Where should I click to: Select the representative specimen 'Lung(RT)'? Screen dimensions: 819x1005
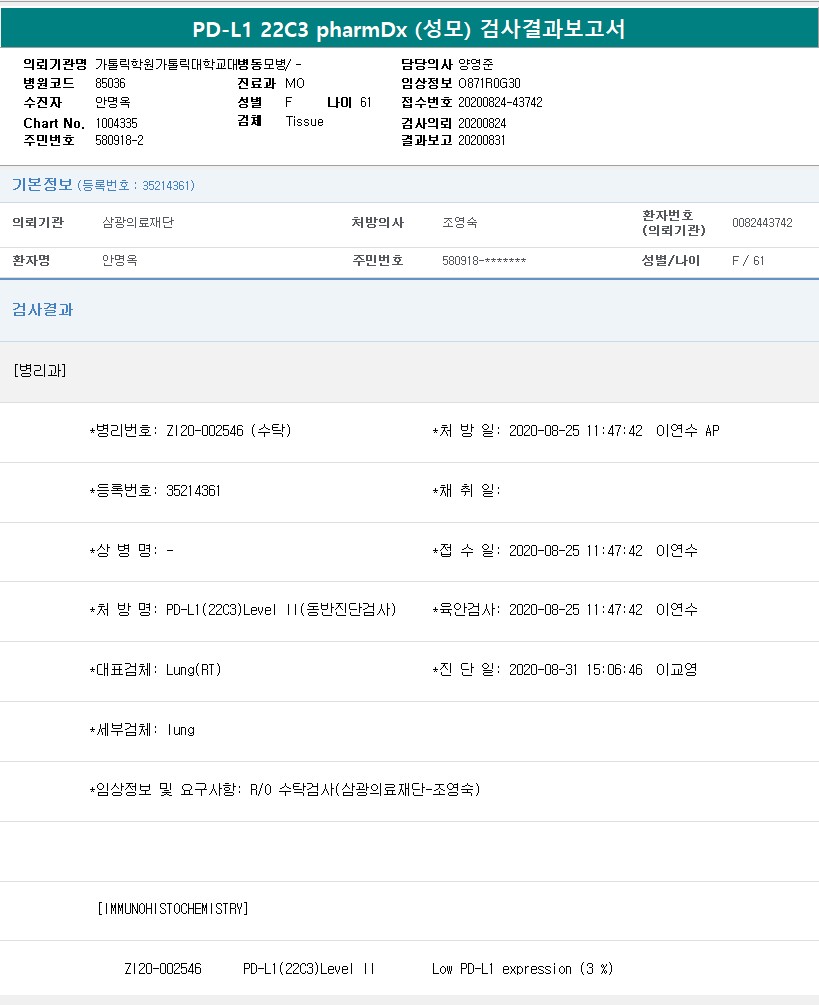pyautogui.click(x=194, y=670)
